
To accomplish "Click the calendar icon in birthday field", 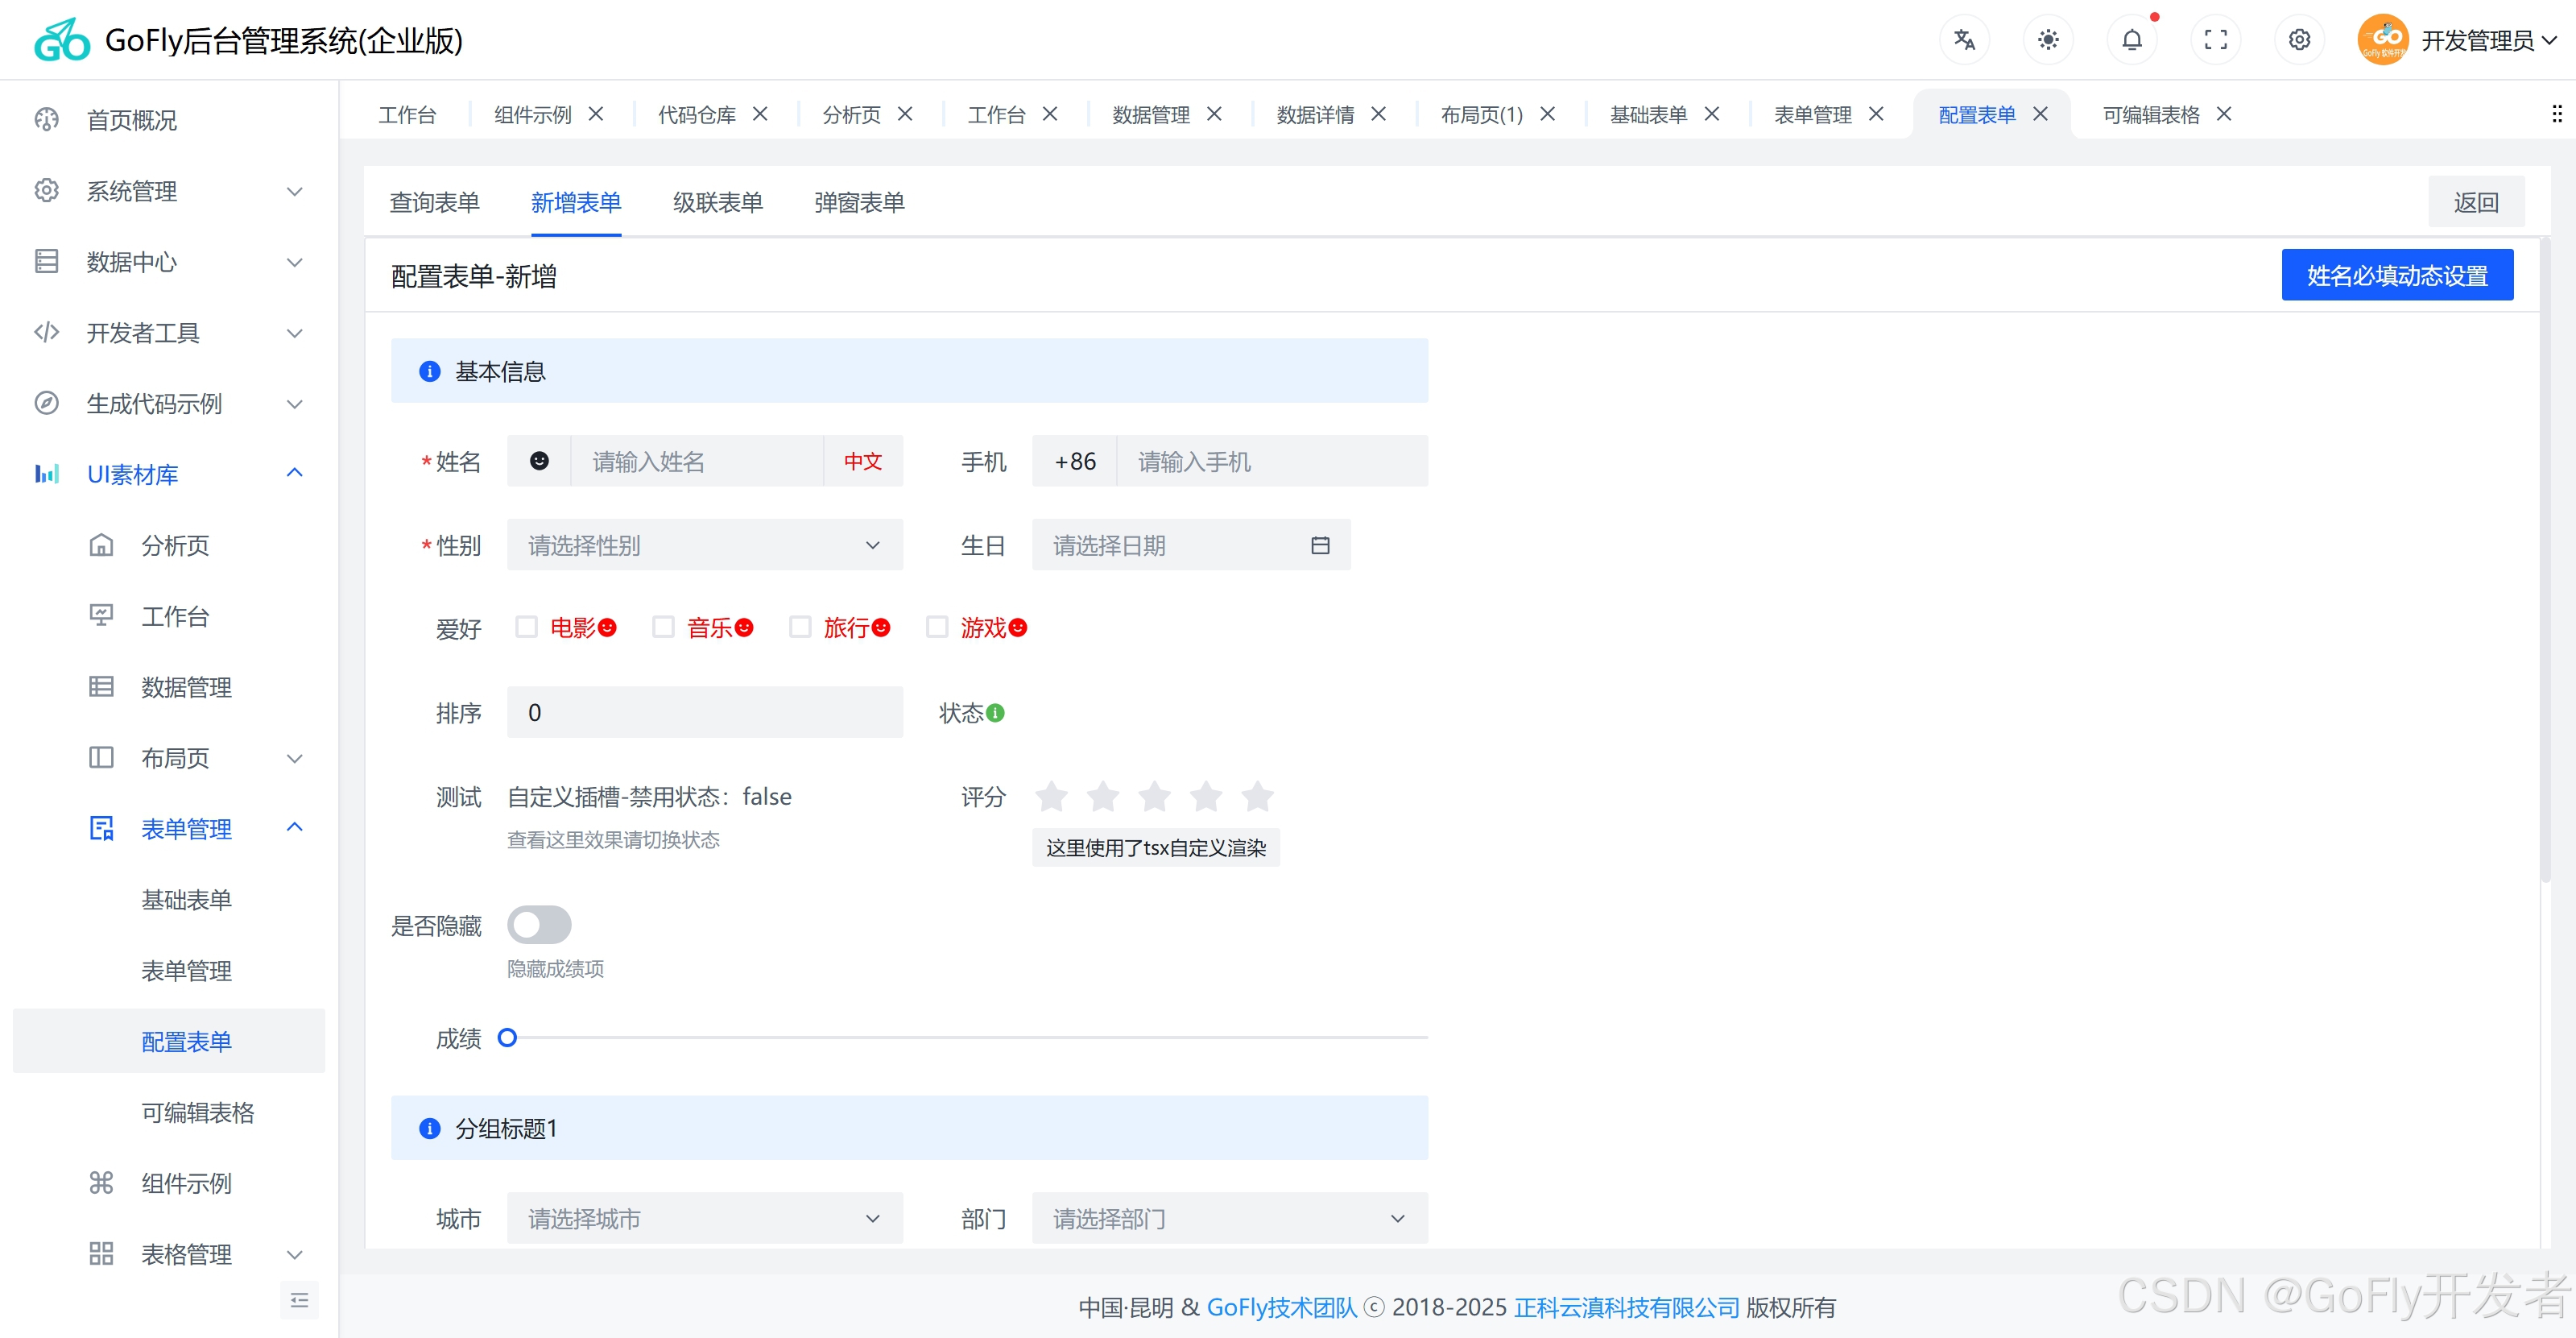I will click(x=1320, y=545).
